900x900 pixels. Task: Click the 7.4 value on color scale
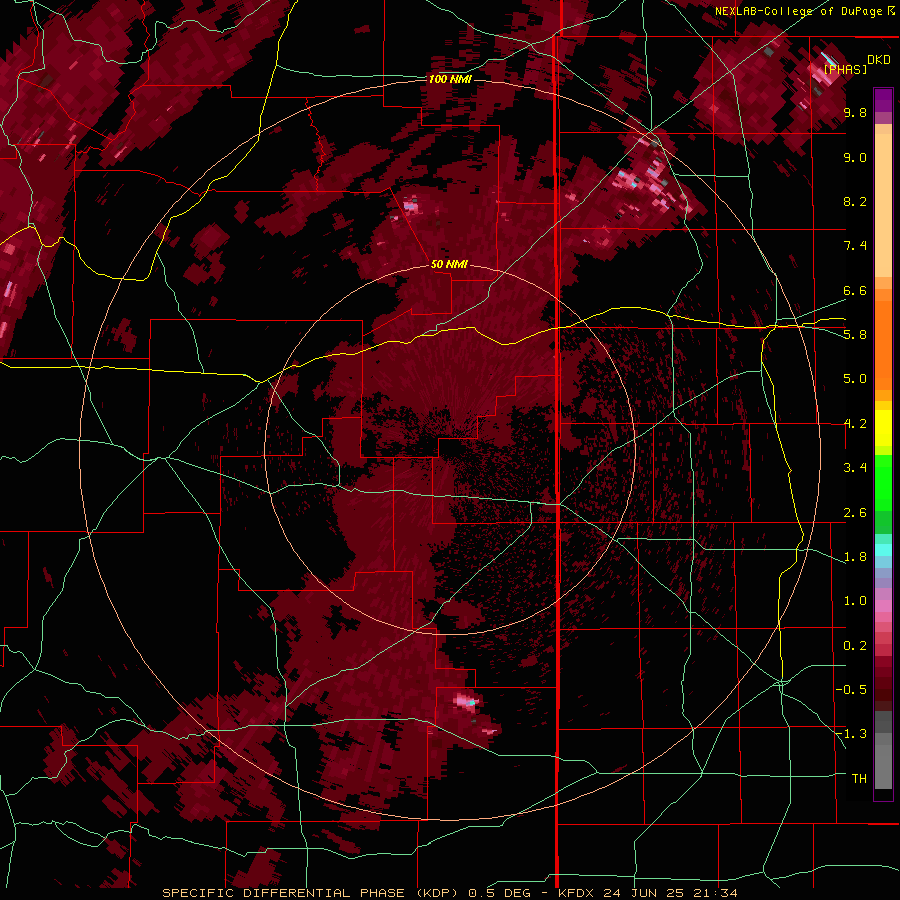coord(855,246)
